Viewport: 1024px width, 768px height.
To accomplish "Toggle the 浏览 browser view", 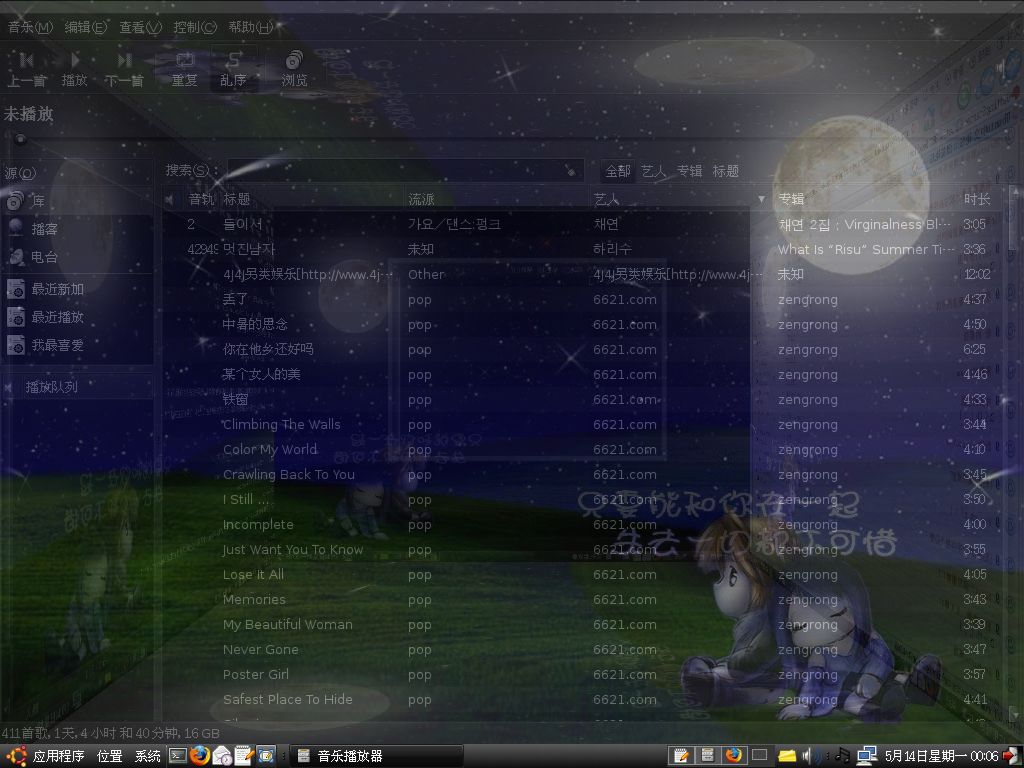I will tap(294, 69).
